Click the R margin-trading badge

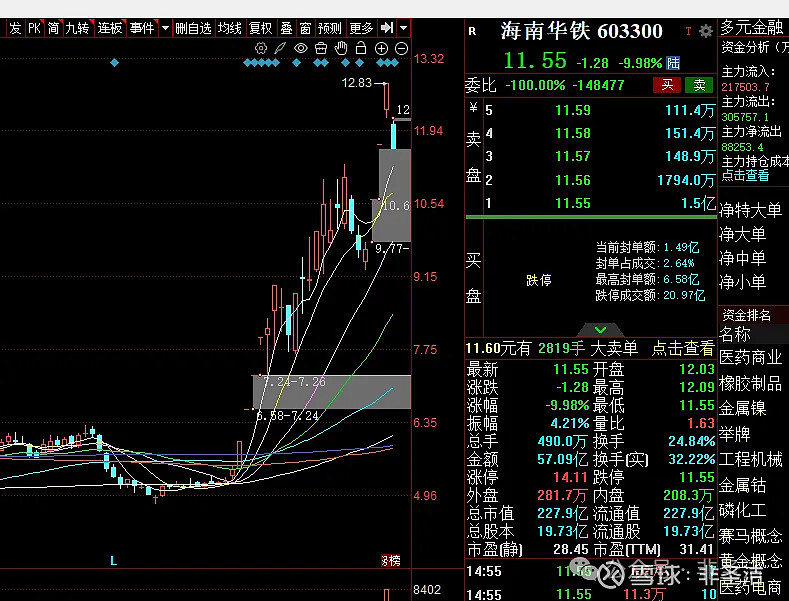click(x=472, y=31)
